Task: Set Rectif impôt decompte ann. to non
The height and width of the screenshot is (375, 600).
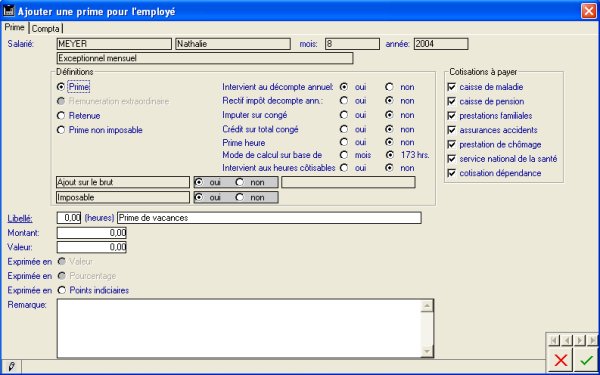Action: point(389,101)
